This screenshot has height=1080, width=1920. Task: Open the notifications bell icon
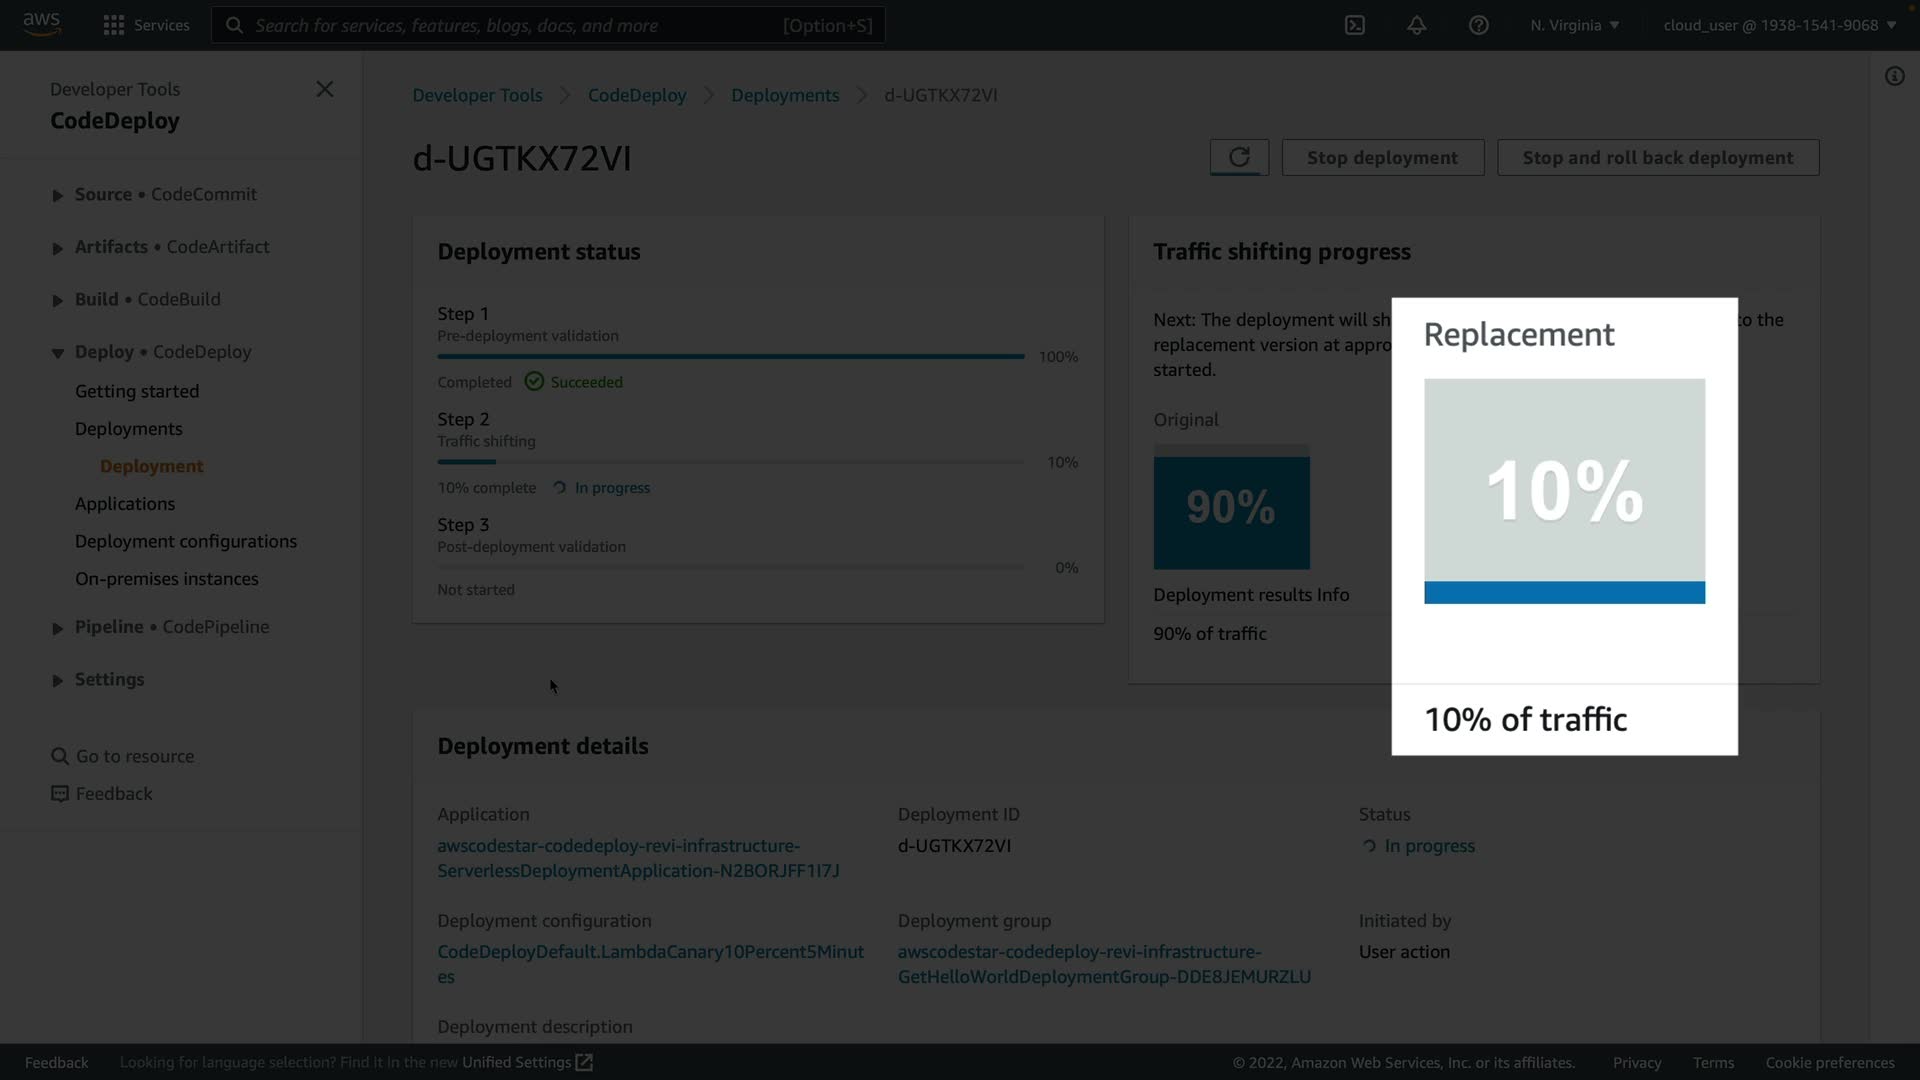click(1416, 25)
